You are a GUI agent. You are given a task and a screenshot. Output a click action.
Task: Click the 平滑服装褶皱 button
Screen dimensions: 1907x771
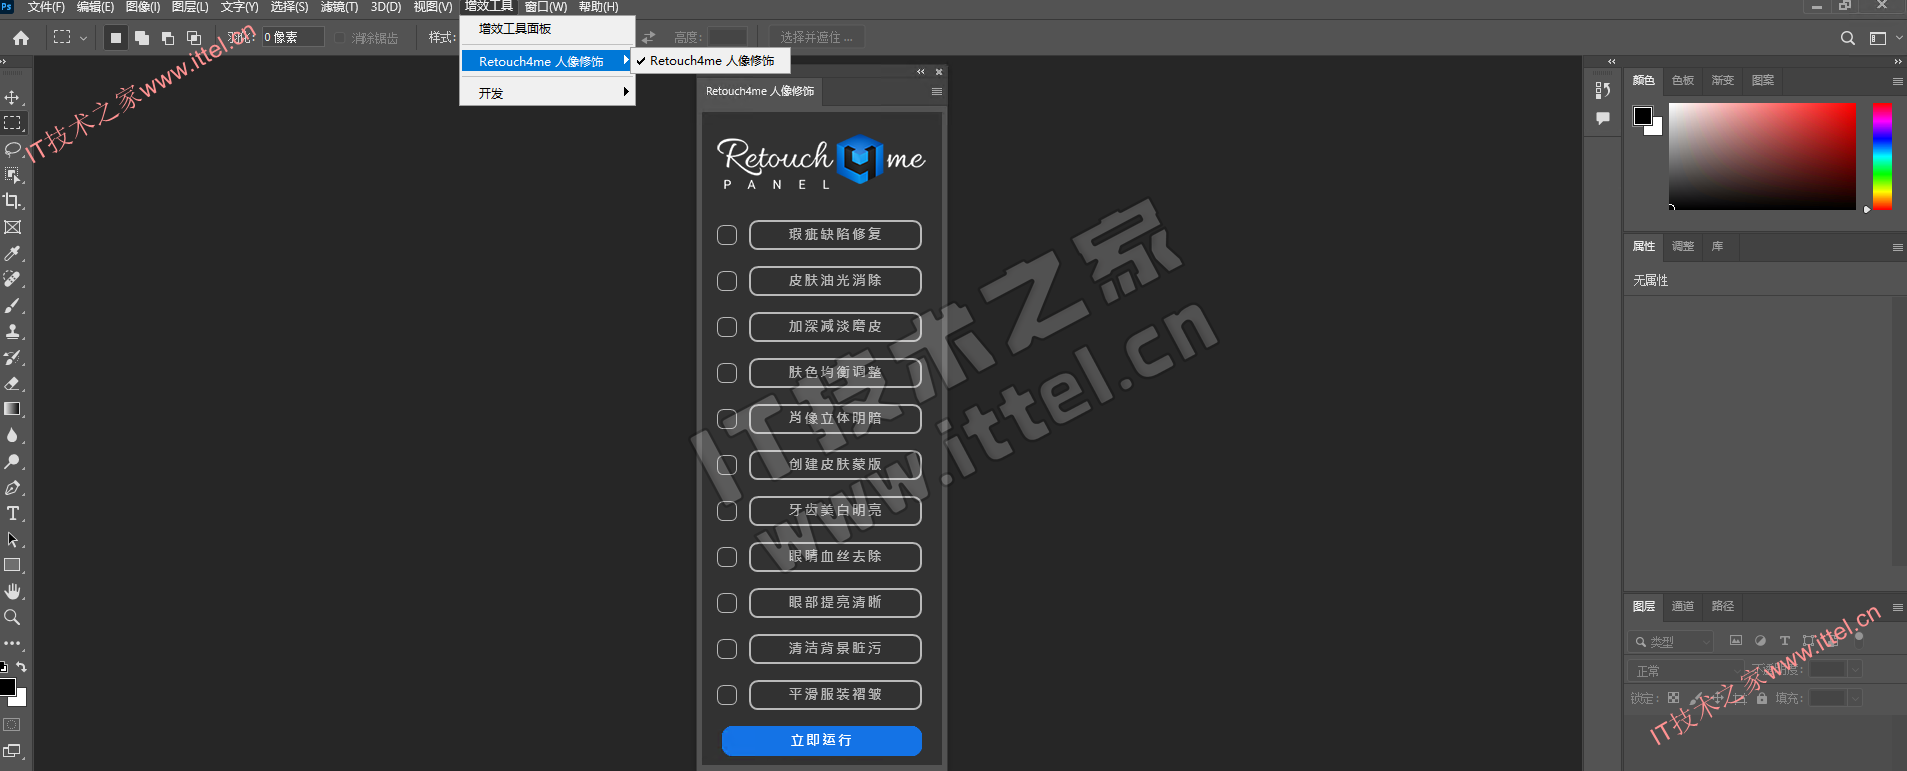[x=835, y=695]
